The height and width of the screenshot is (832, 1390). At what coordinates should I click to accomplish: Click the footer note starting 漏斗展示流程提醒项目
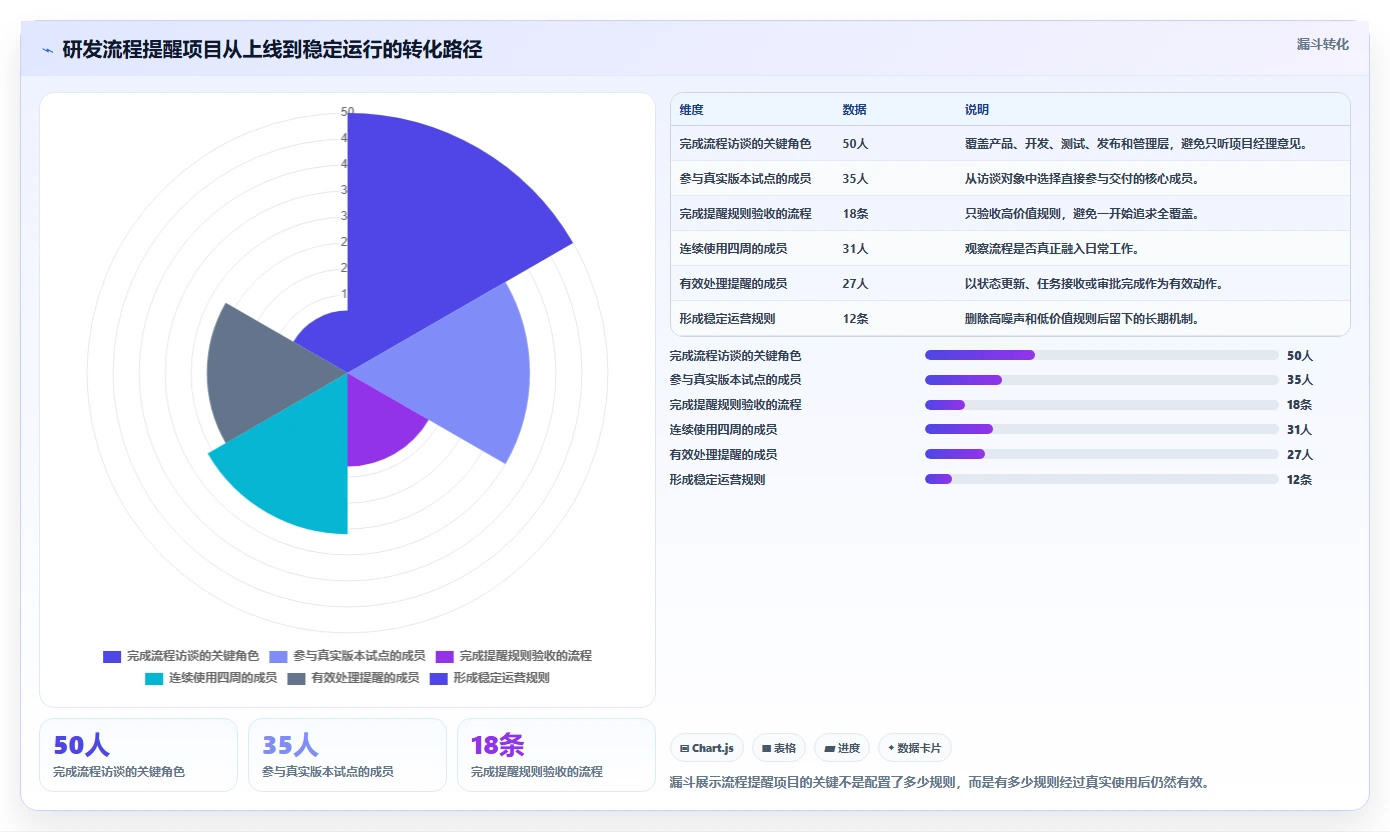pyautogui.click(x=939, y=782)
